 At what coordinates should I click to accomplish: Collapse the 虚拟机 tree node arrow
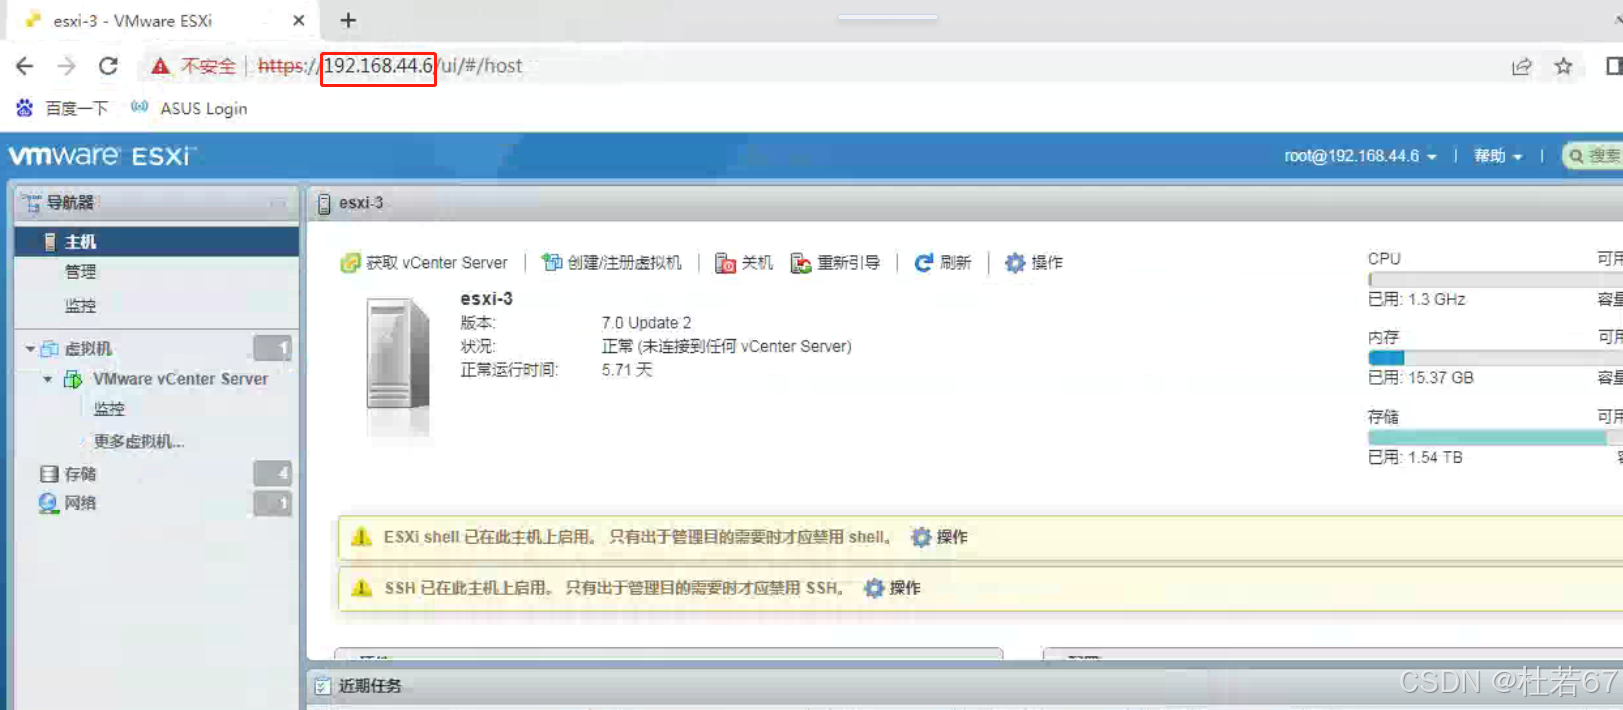click(x=30, y=349)
